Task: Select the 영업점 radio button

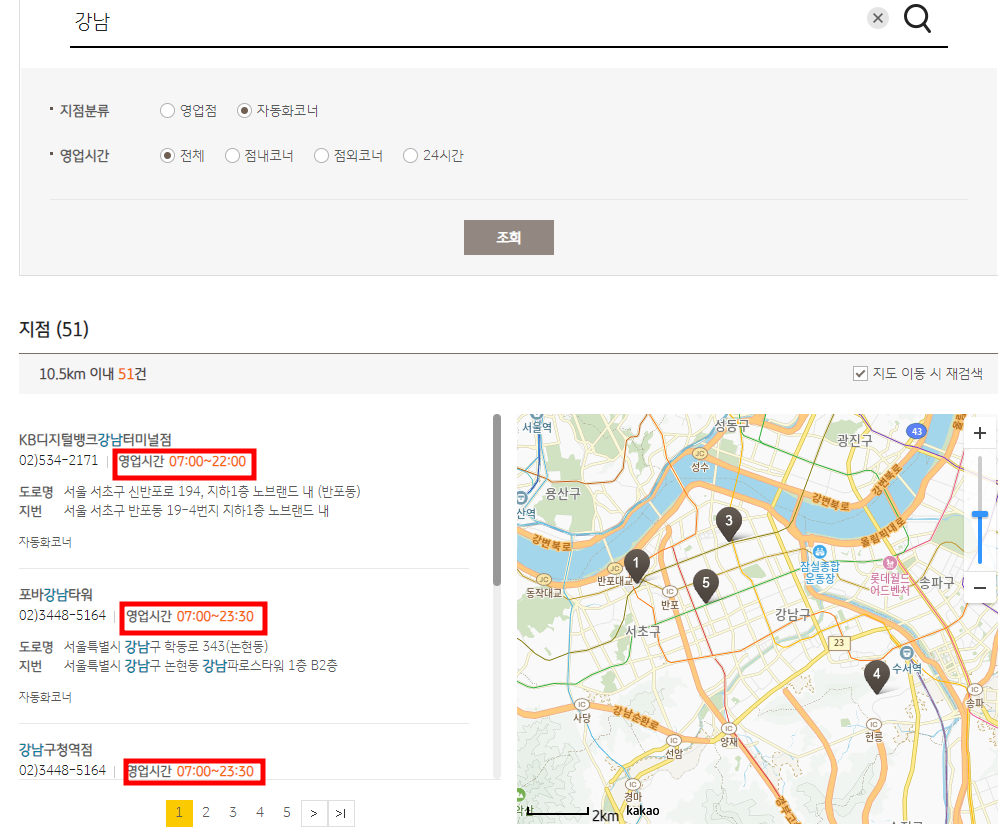Action: click(167, 110)
